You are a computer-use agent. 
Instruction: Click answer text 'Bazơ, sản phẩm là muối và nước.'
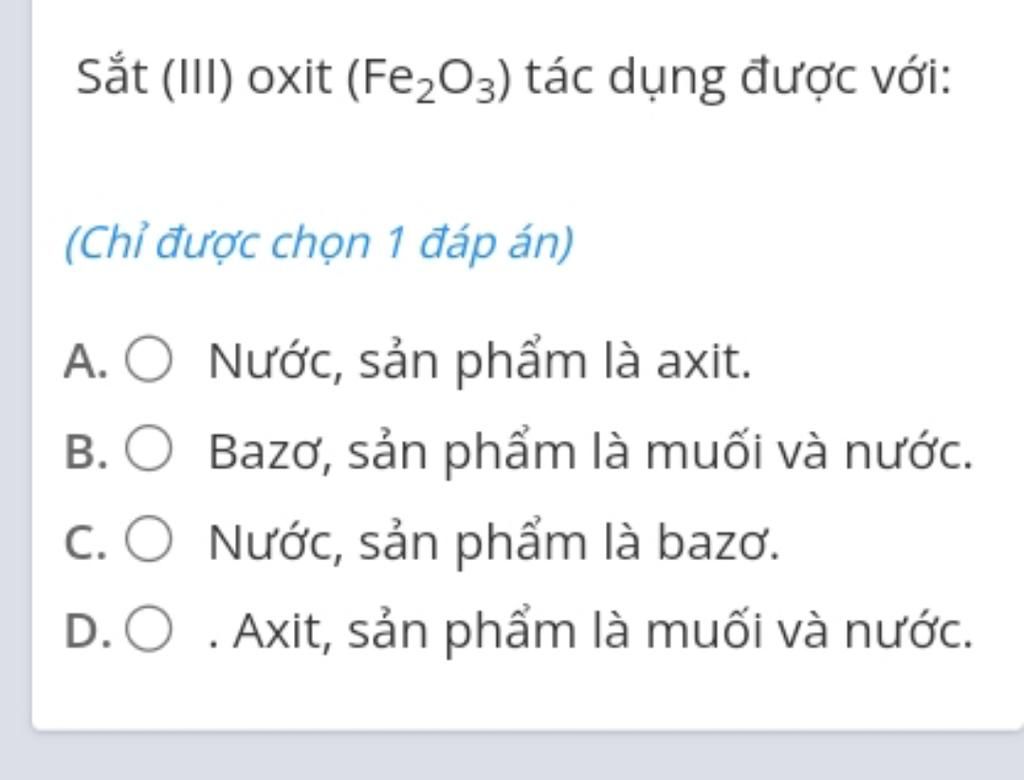[x=591, y=451]
